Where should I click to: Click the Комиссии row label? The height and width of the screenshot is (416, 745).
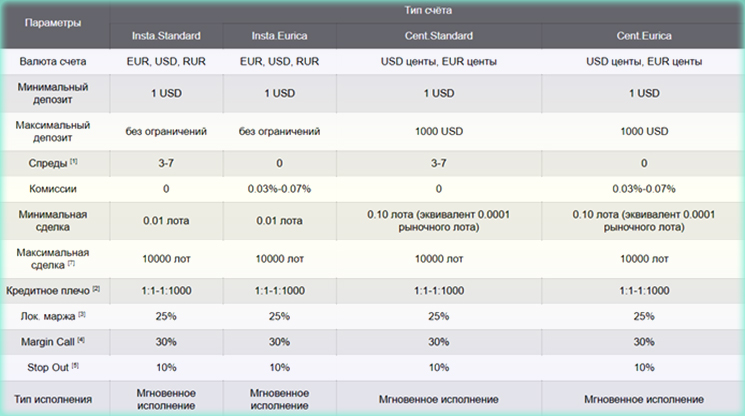coord(53,187)
